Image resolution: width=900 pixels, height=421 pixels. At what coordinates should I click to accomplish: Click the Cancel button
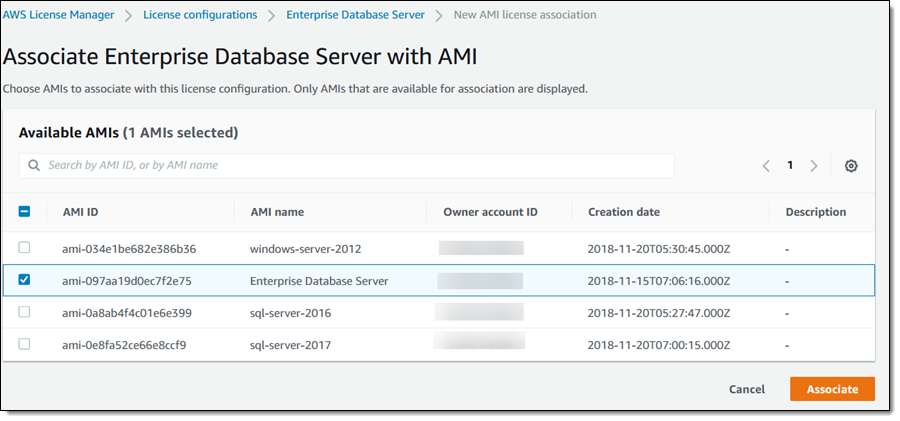(747, 389)
